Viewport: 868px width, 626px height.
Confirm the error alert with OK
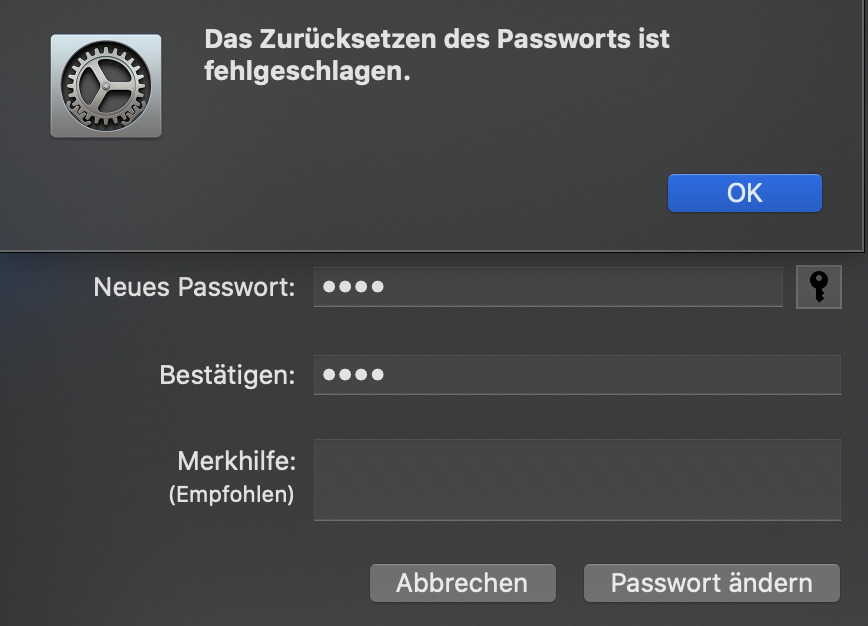pyautogui.click(x=744, y=193)
